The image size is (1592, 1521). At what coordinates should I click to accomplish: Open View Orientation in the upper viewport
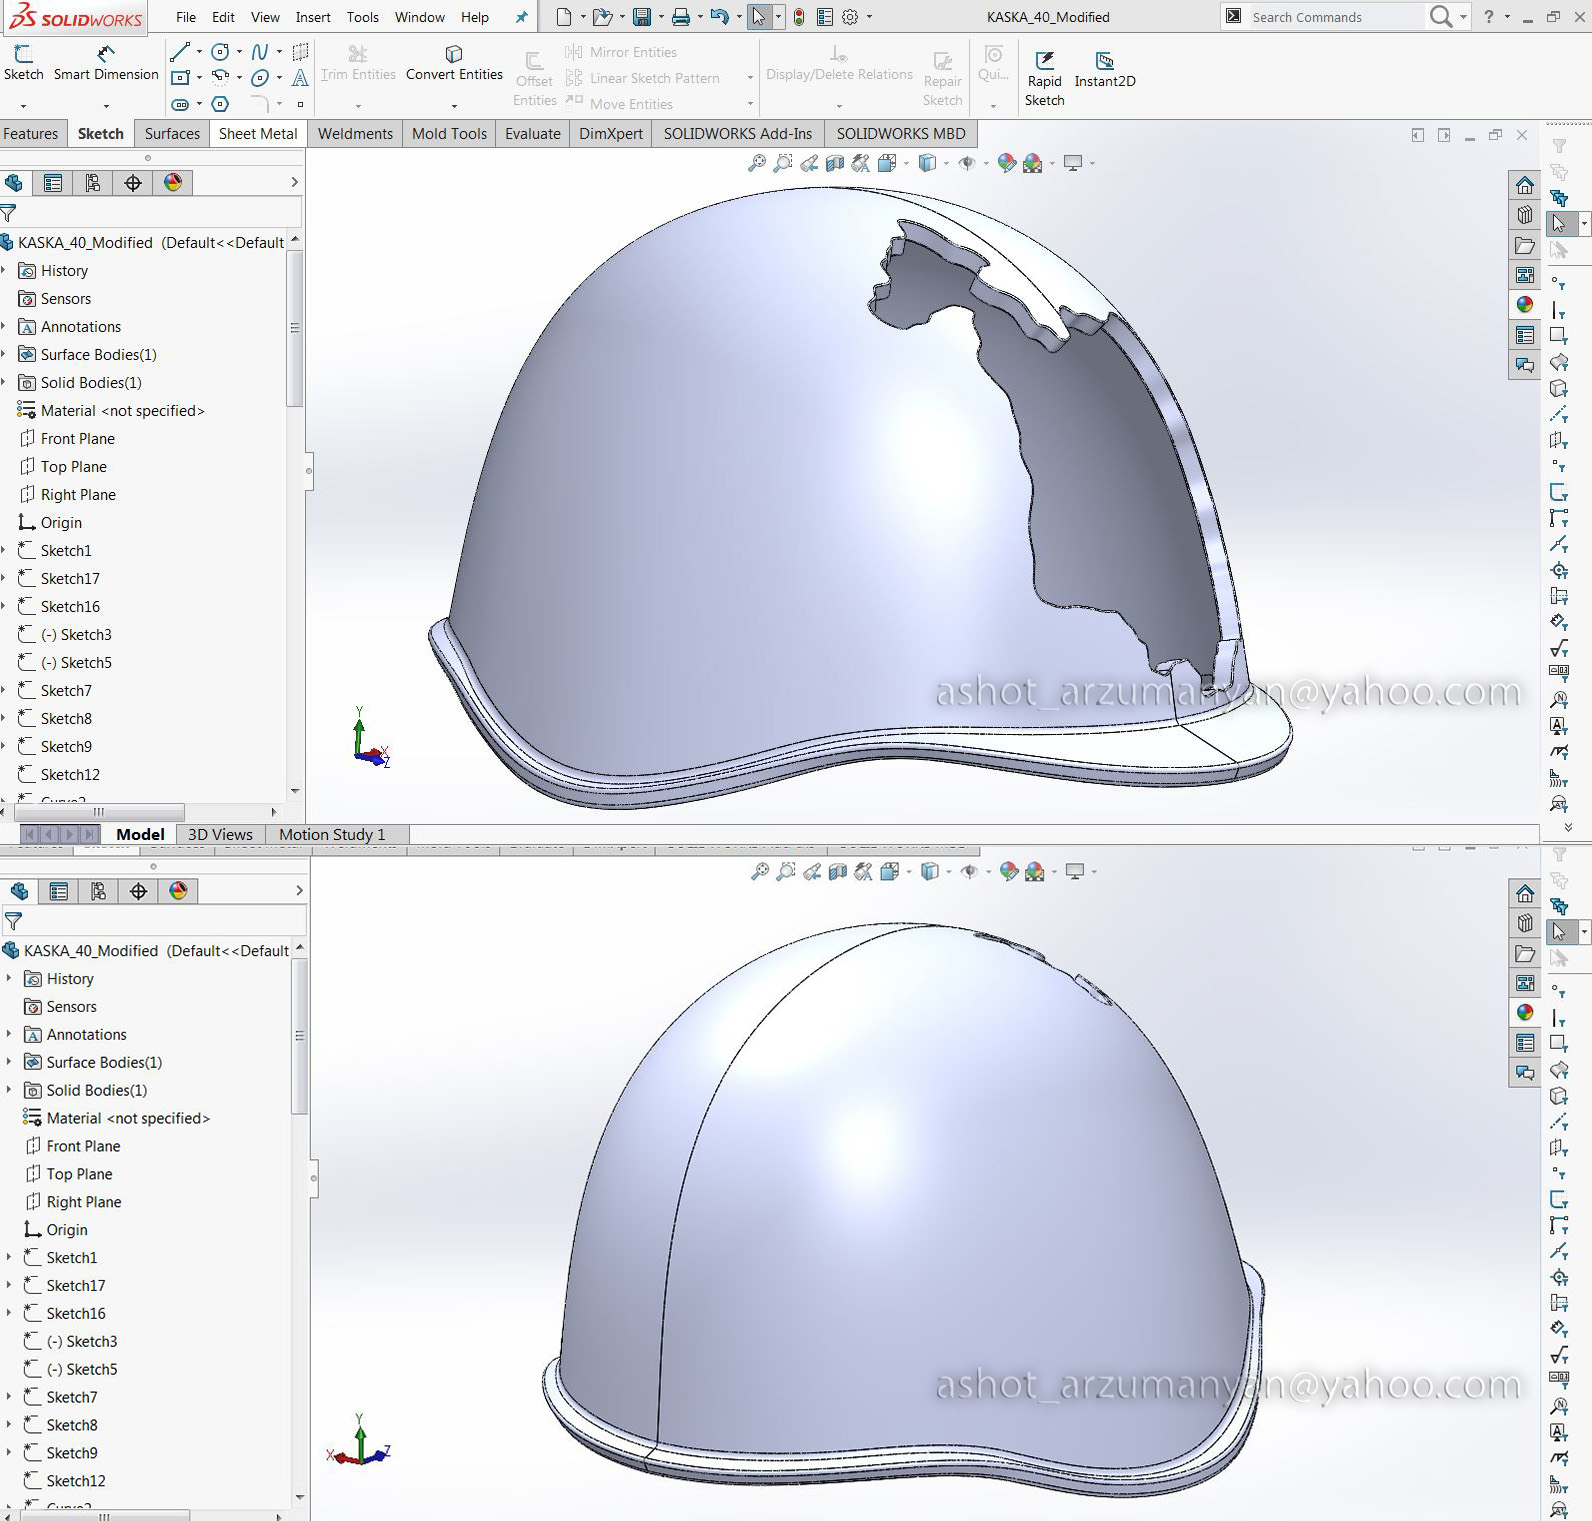887,163
